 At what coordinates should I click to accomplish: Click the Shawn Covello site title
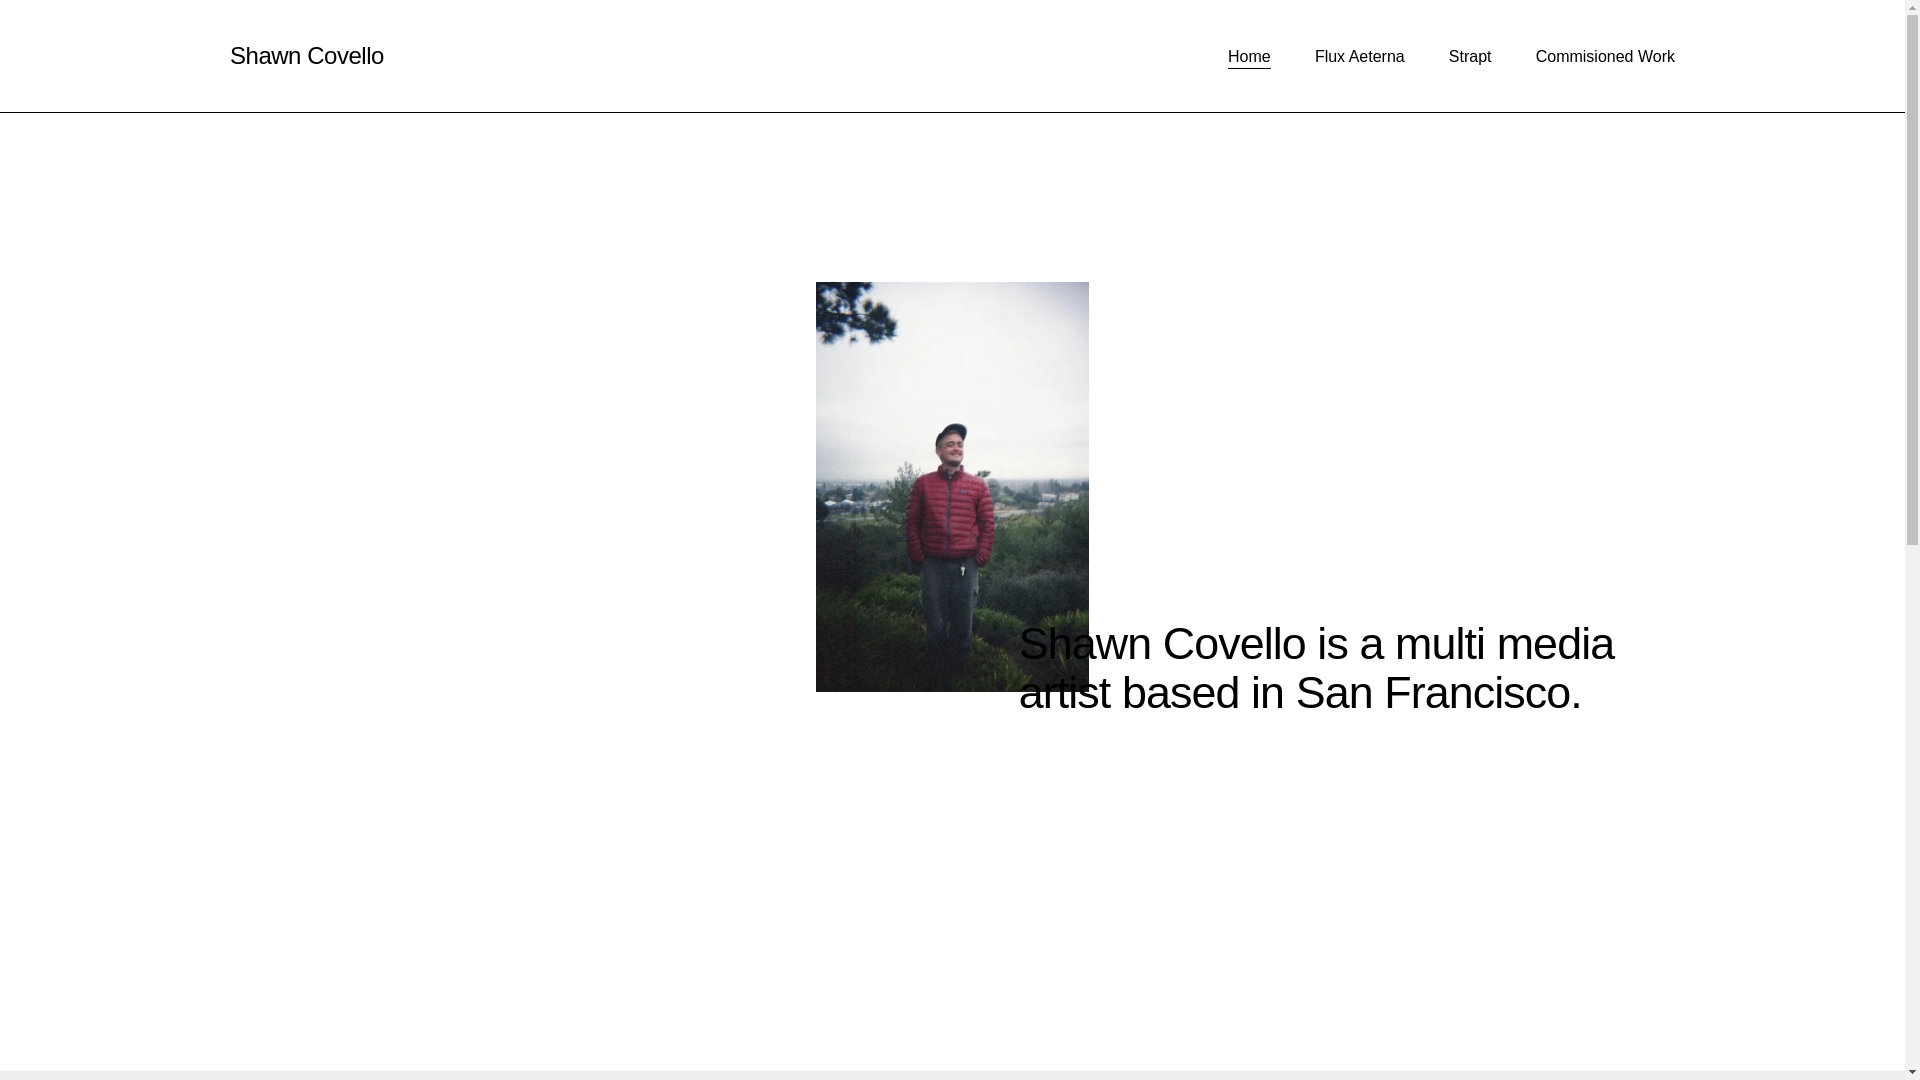click(306, 56)
